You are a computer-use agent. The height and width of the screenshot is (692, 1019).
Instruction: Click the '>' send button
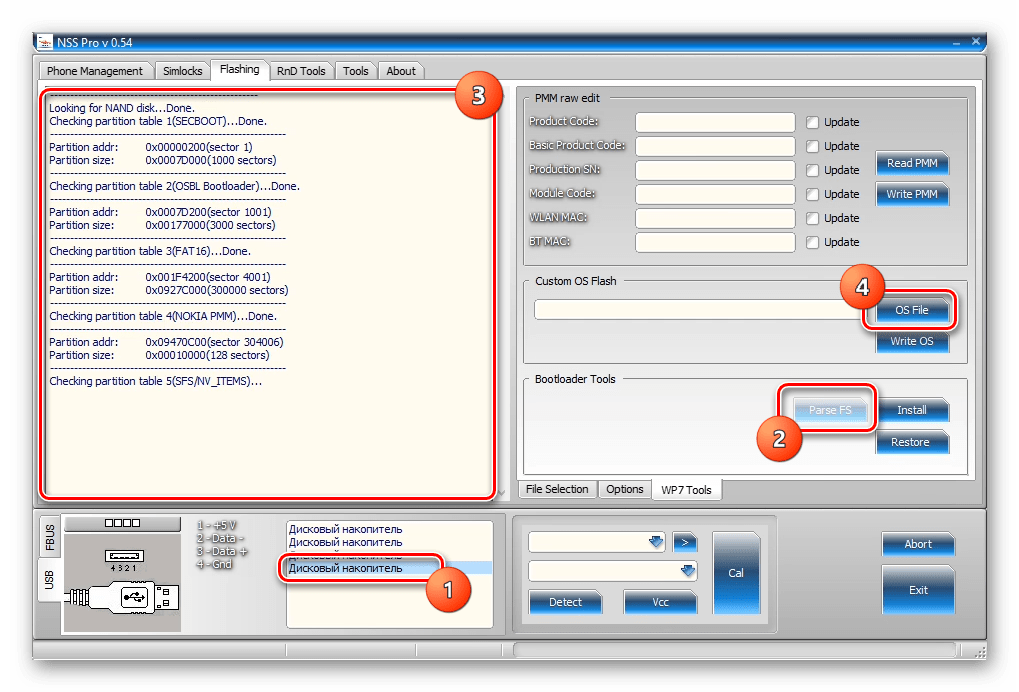[x=685, y=542]
